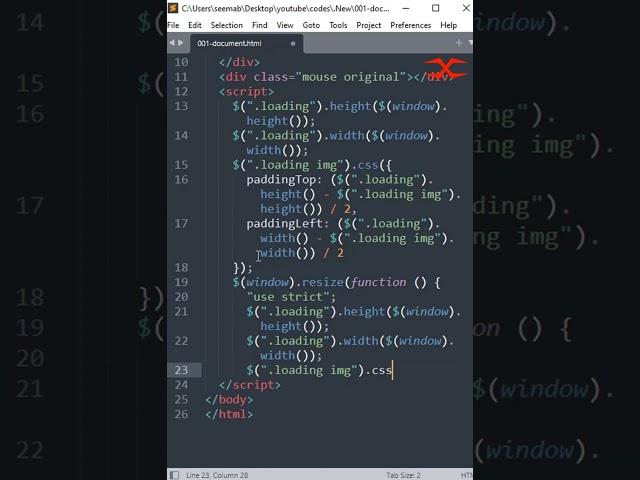The image size is (640, 480).
Task: Add a new tab with plus icon
Action: (459, 42)
